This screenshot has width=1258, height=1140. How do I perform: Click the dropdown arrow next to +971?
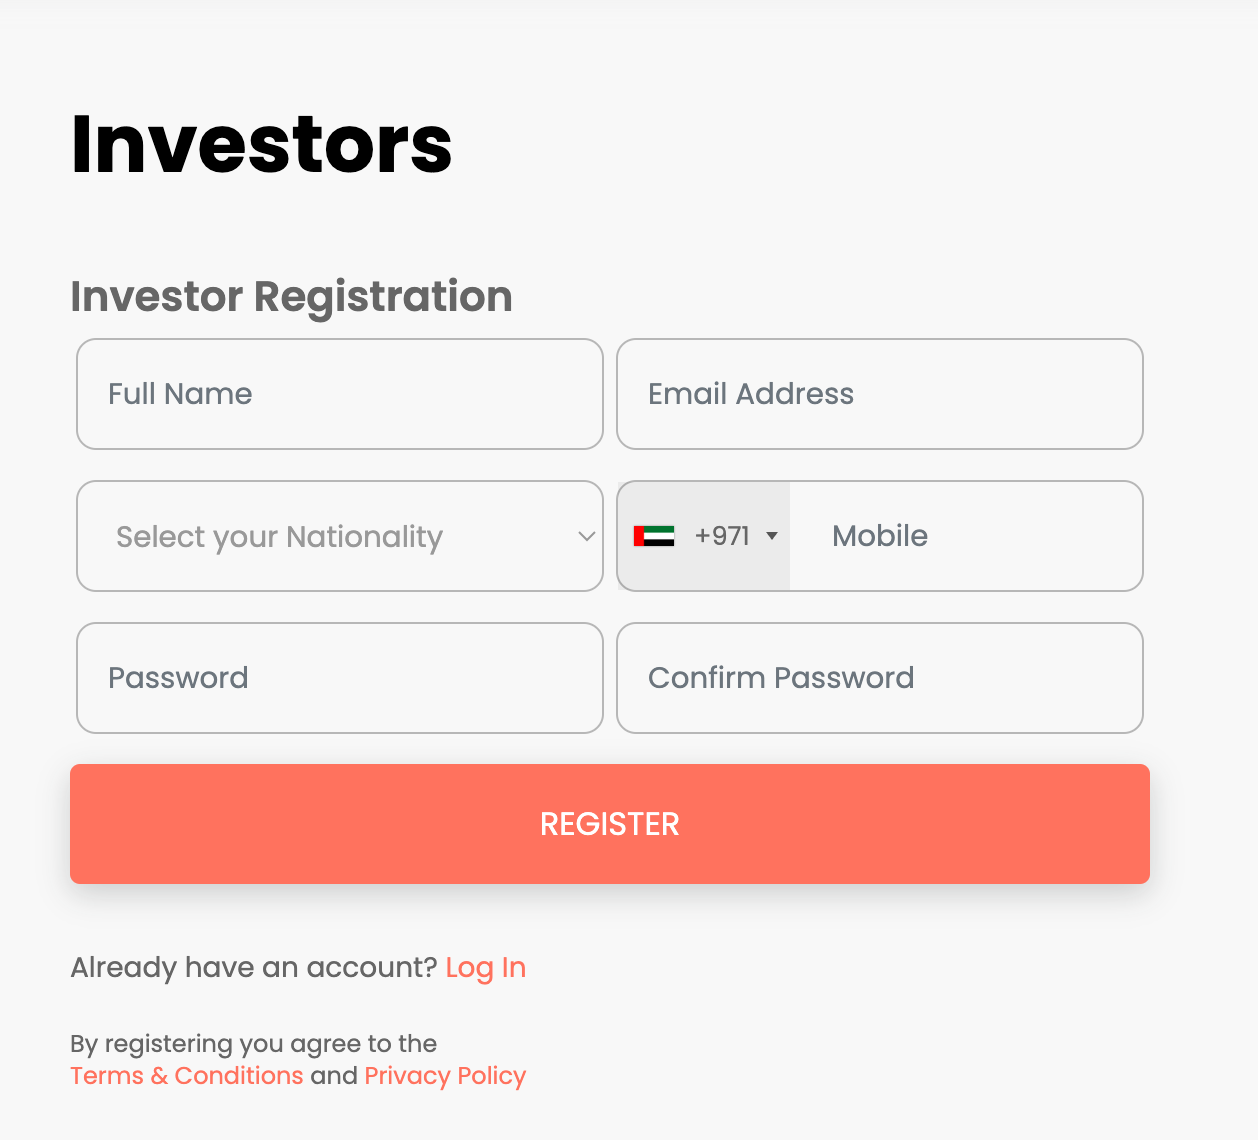[x=771, y=536]
